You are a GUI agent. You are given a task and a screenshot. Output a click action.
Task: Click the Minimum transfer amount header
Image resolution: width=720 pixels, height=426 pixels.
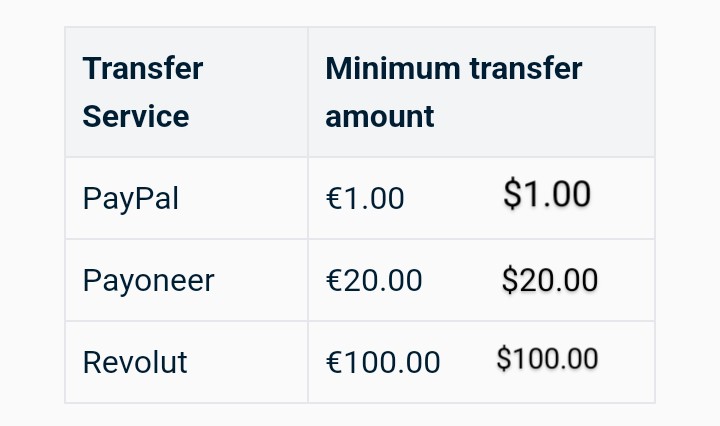tap(481, 92)
